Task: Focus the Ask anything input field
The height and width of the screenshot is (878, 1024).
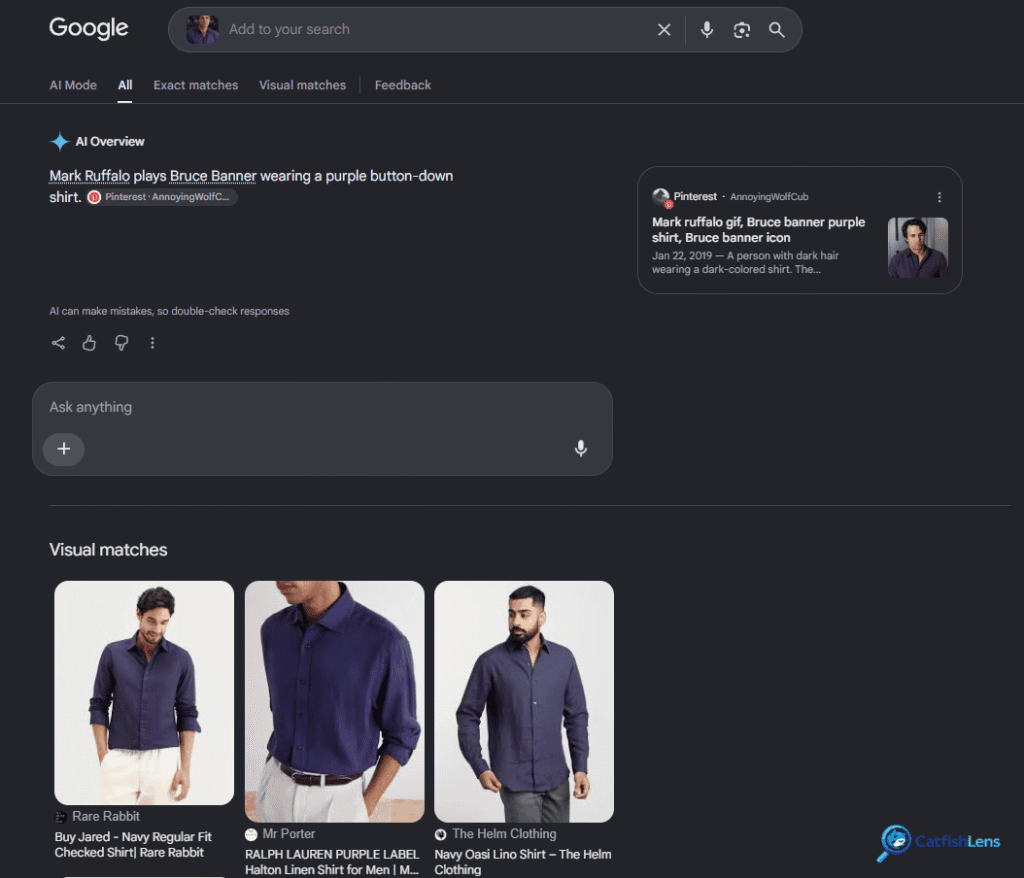Action: (x=322, y=407)
